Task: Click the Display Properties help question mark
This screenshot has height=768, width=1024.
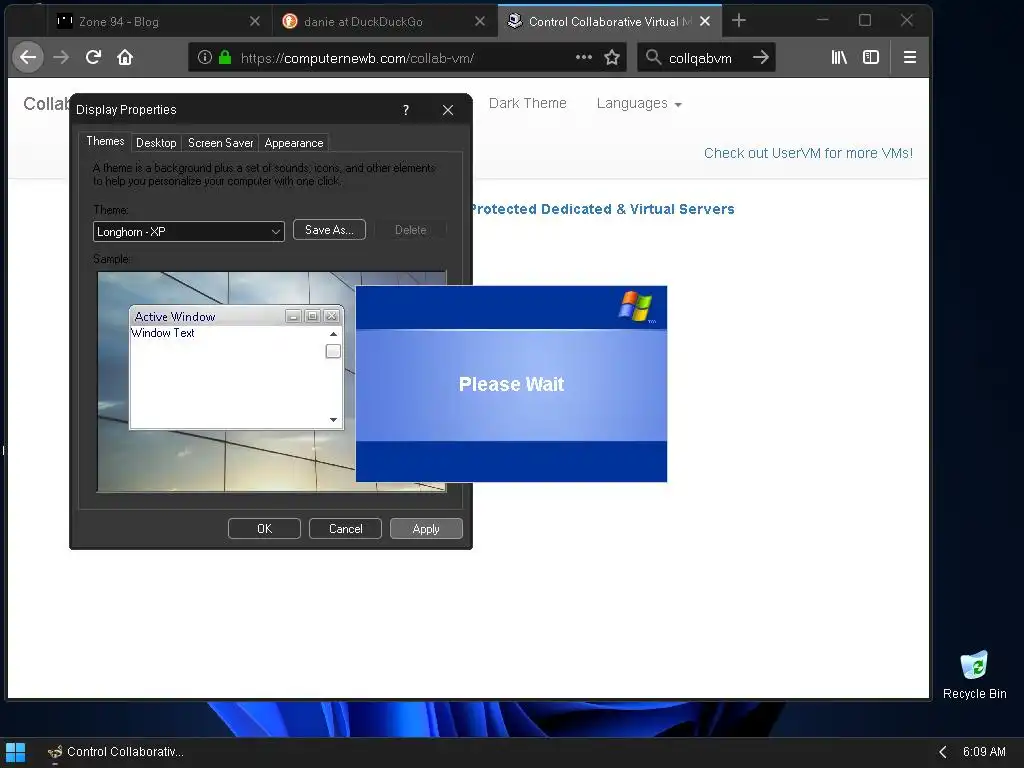Action: (406, 110)
